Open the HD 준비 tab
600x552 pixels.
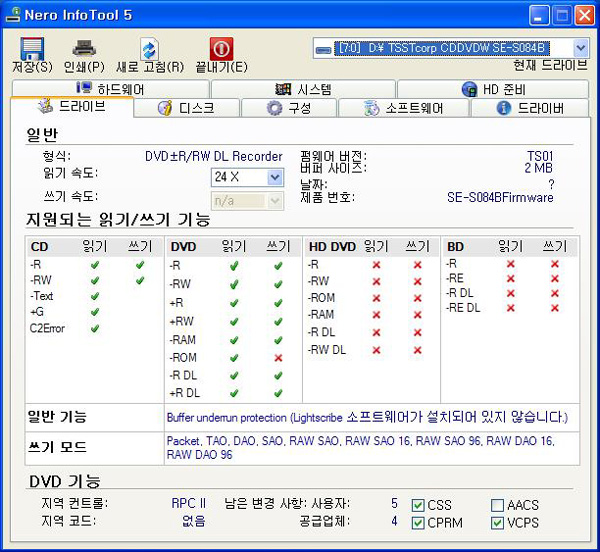[x=493, y=89]
